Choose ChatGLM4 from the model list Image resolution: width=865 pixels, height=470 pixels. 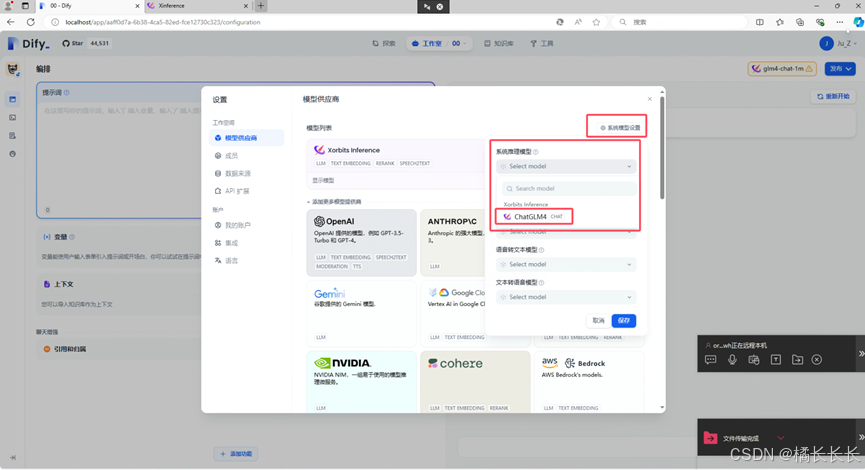pos(533,217)
